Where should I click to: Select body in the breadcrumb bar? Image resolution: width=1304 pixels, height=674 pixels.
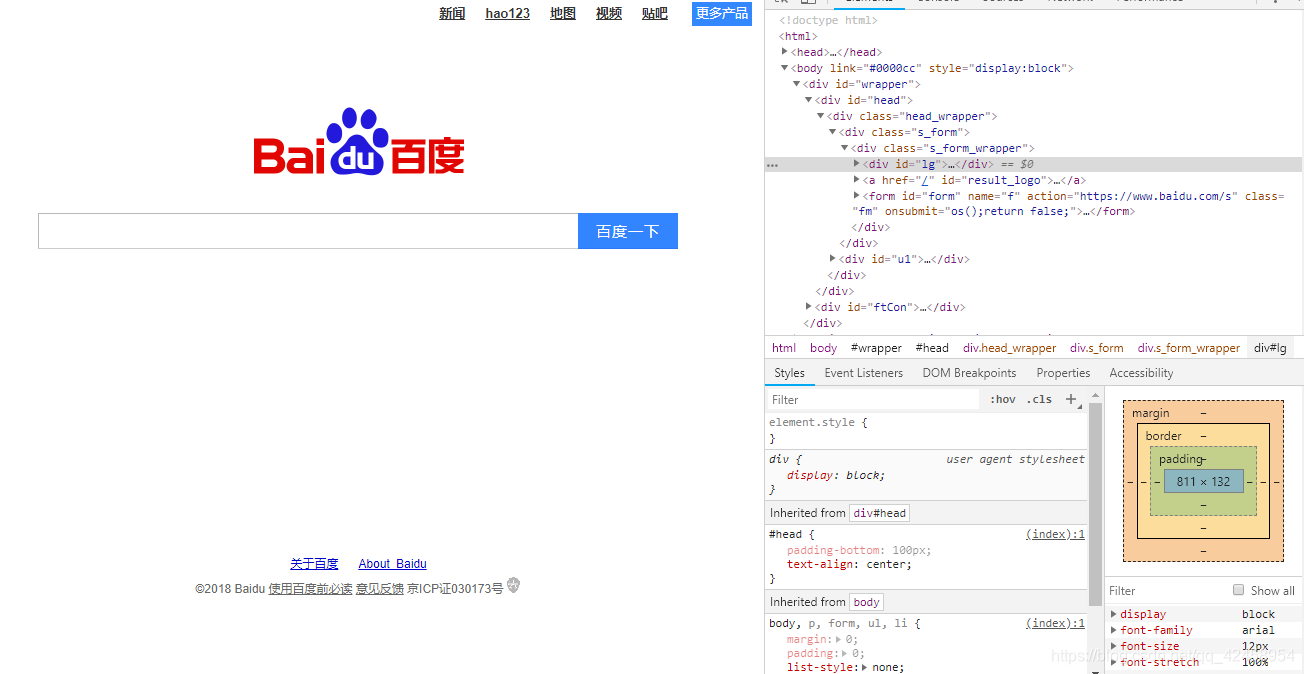click(x=823, y=348)
